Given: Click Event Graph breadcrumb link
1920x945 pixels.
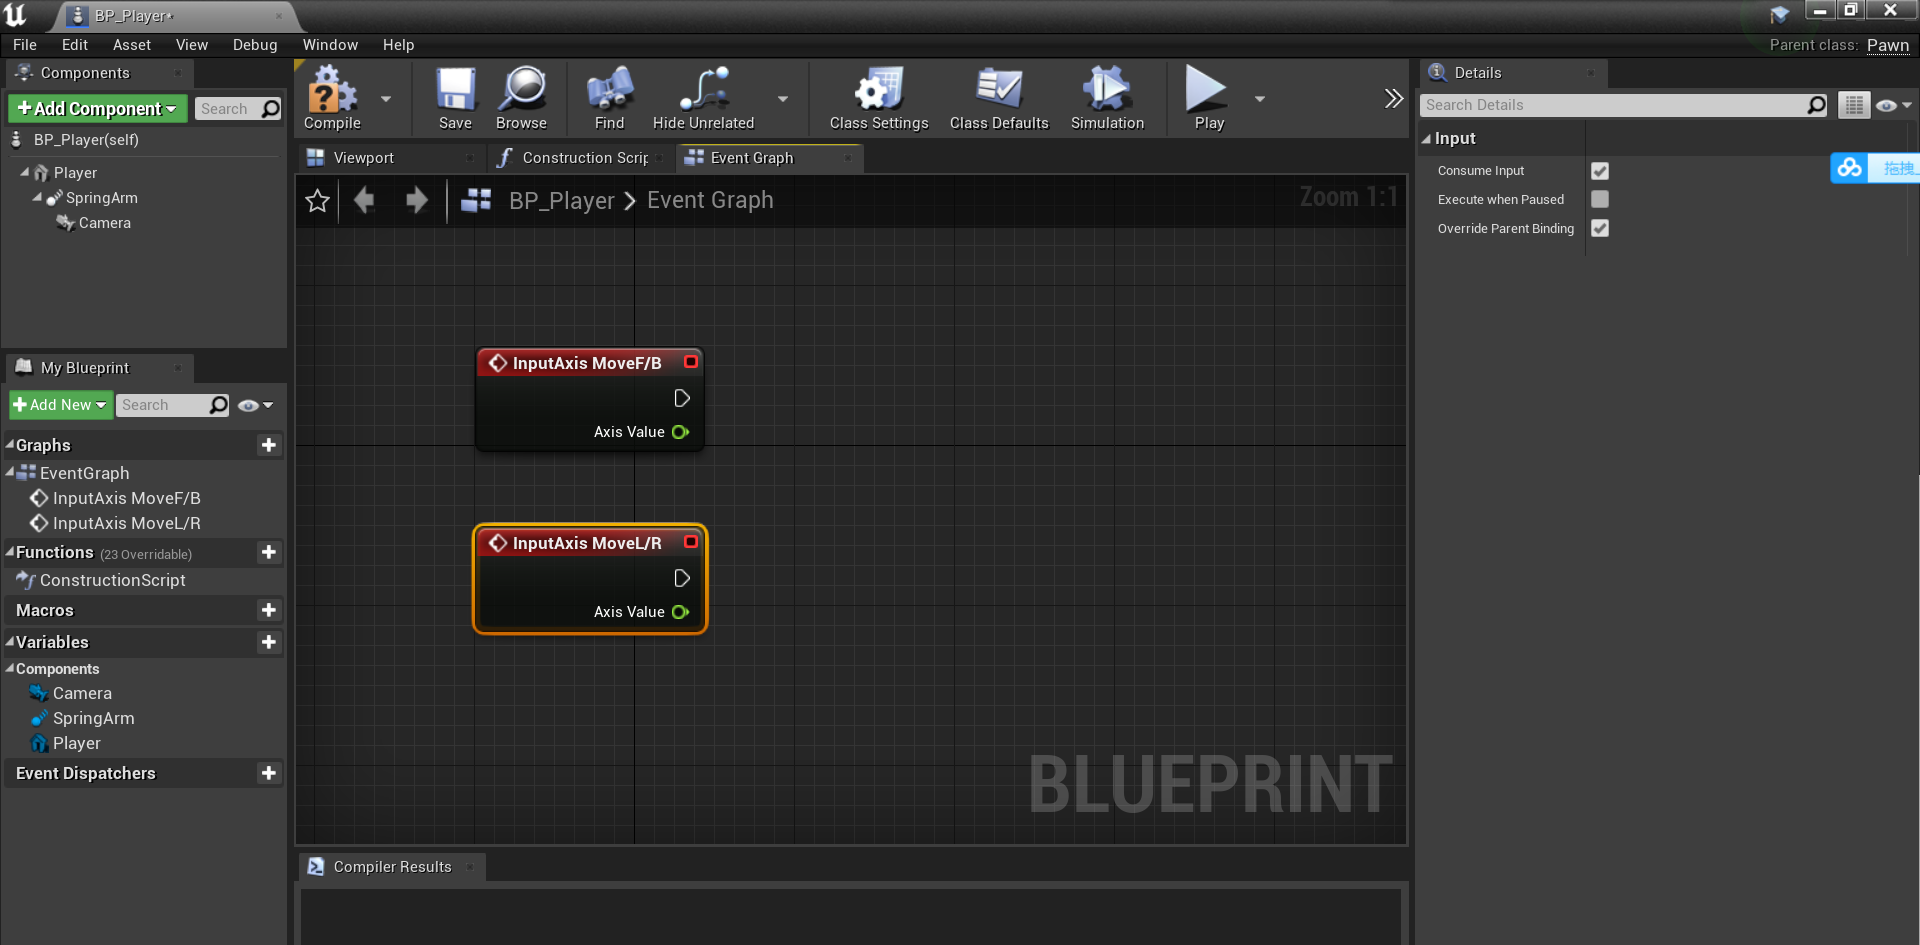Looking at the screenshot, I should tap(710, 201).
